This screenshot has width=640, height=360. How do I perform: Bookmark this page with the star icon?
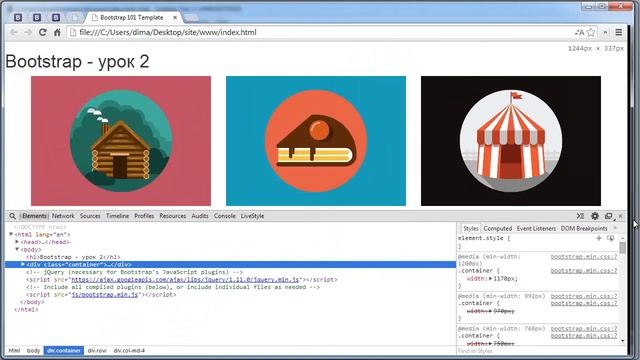coord(591,32)
